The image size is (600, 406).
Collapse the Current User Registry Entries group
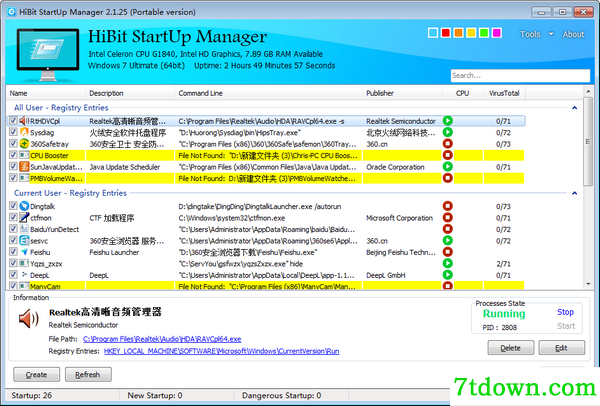point(574,193)
